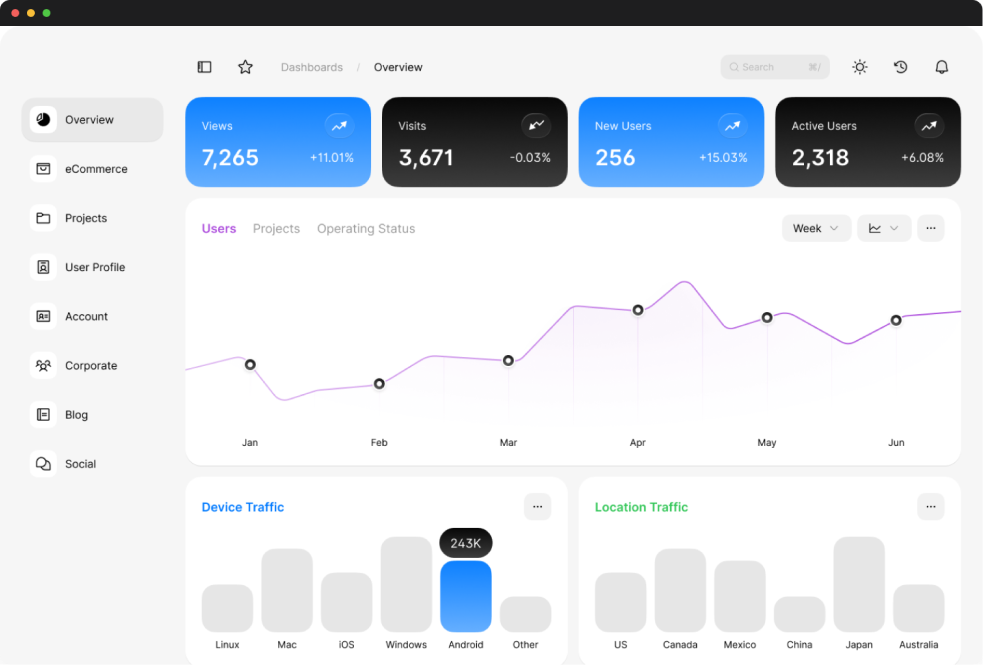Viewport: 983px width, 665px height.
Task: Click the Apr data point on chart
Action: 638,310
